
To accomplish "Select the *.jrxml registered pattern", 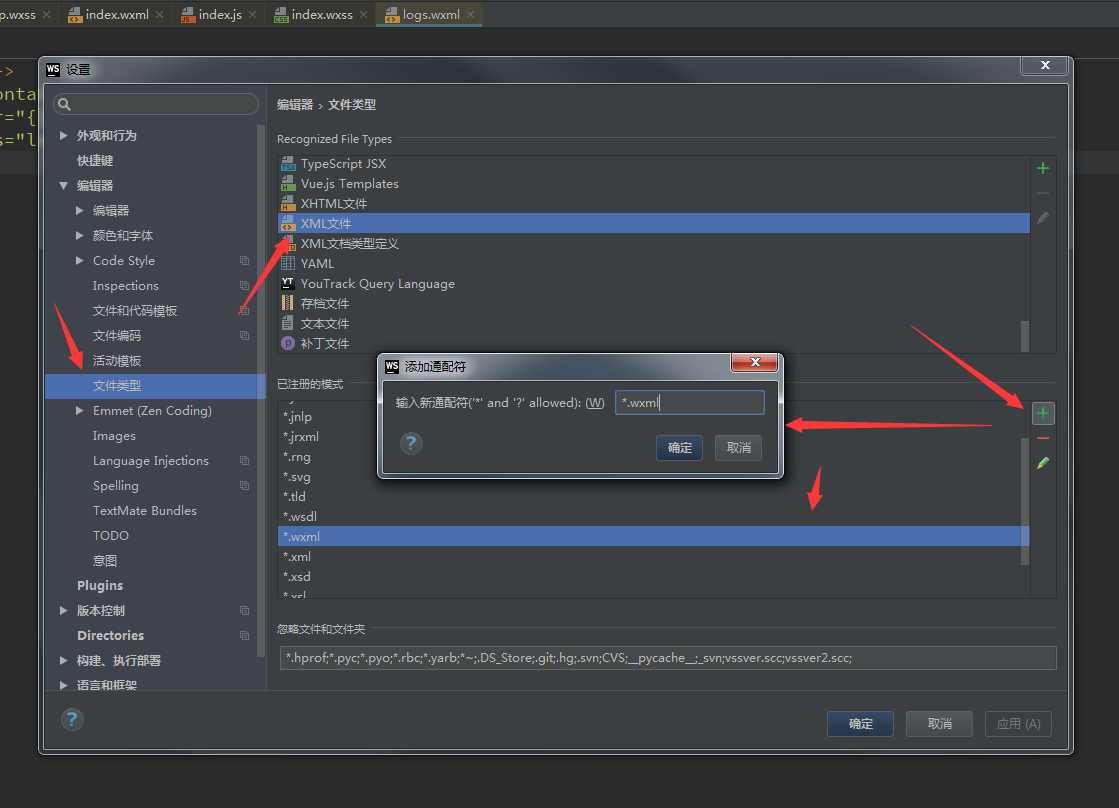I will 301,437.
